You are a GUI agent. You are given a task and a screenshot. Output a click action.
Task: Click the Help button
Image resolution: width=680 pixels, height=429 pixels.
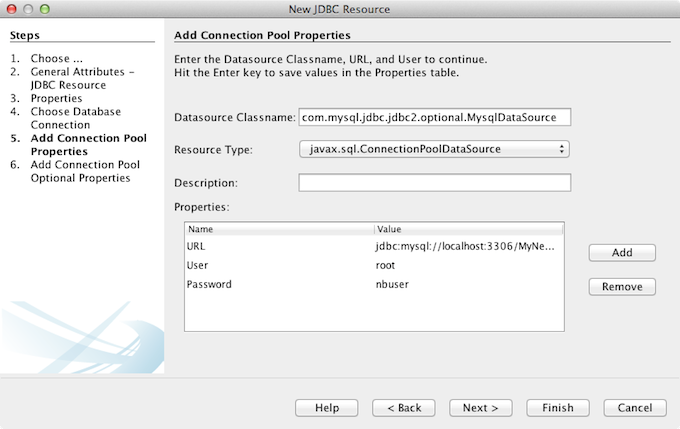tap(327, 407)
